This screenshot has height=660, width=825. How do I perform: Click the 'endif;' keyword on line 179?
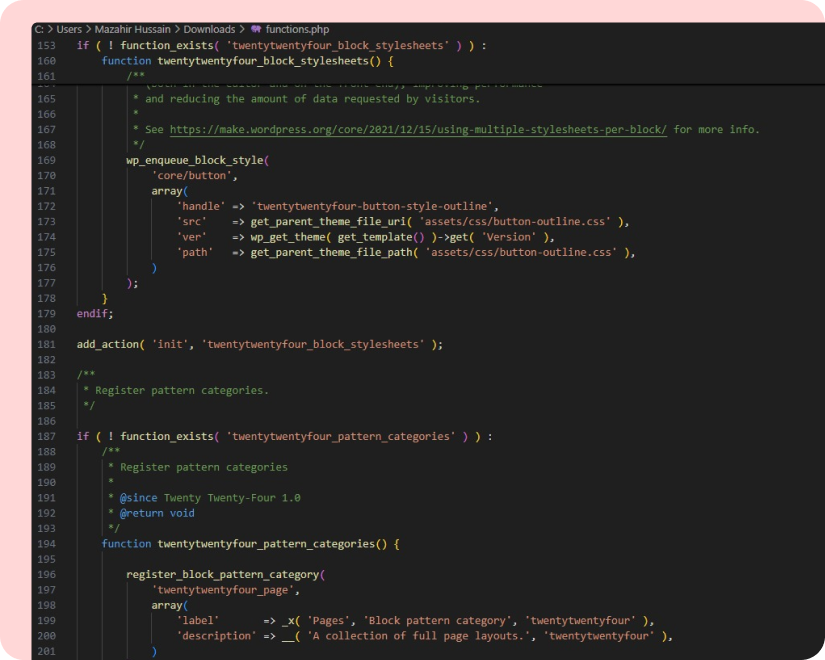pos(95,314)
